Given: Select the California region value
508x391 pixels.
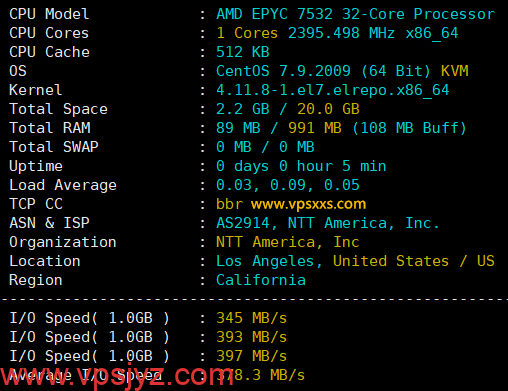Looking at the screenshot, I should click(x=261, y=280).
